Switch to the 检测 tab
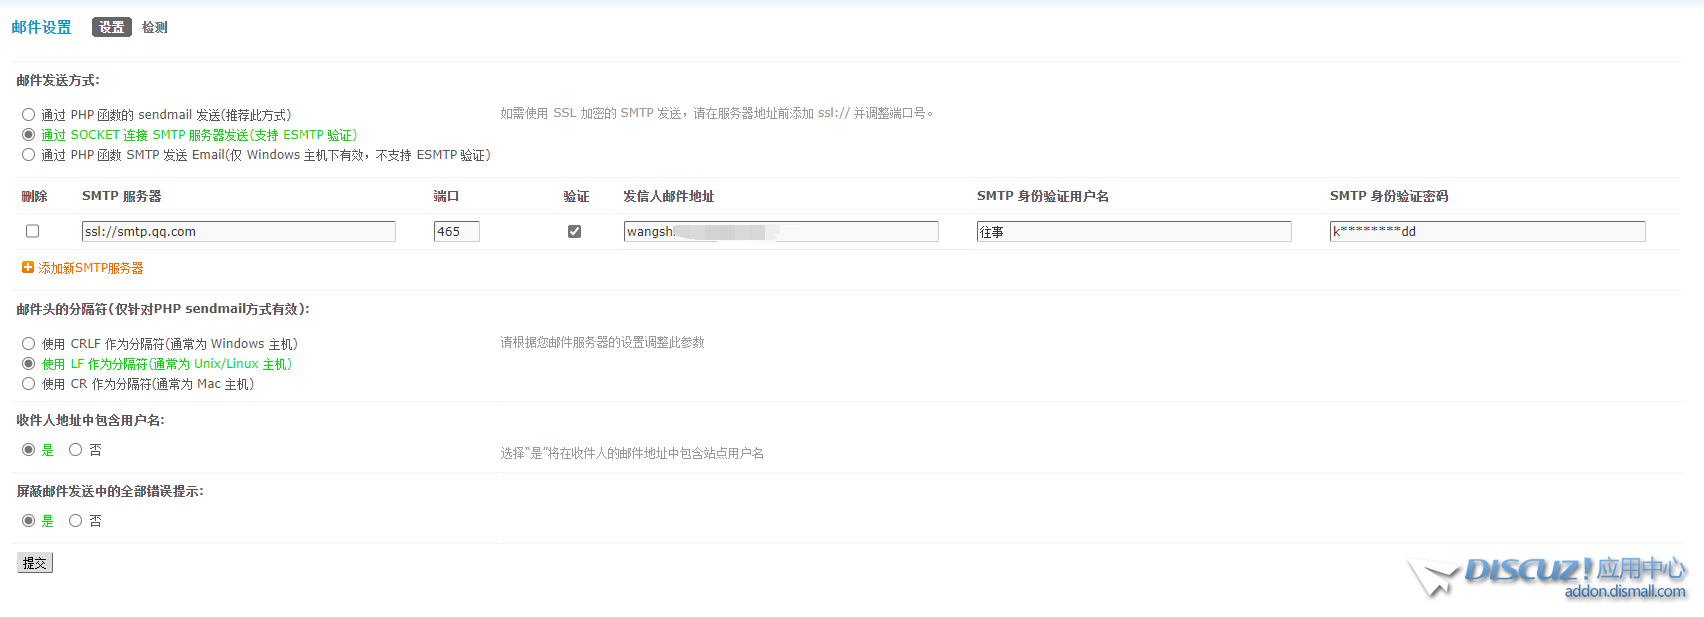Viewport: 1704px width, 617px height. [x=154, y=27]
